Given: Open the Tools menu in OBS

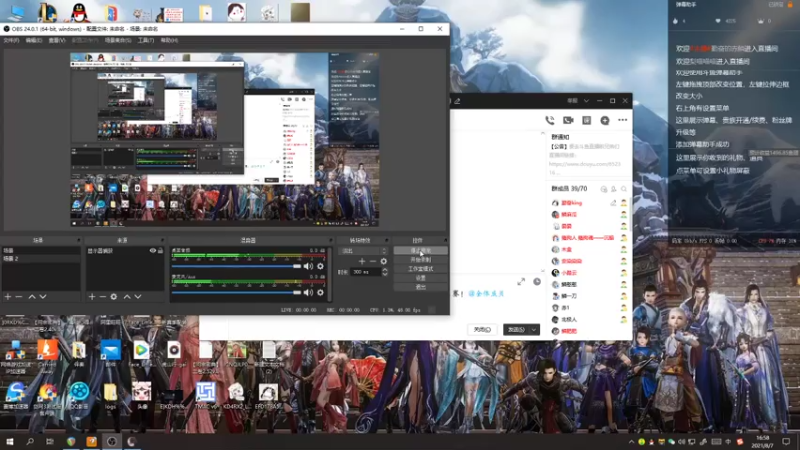Looking at the screenshot, I should 145,40.
